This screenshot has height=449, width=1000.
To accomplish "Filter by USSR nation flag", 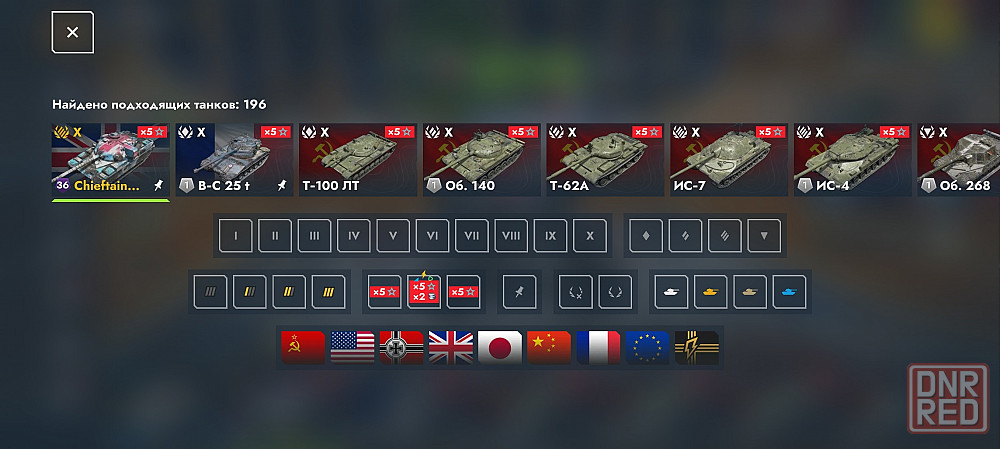I will click(x=303, y=348).
